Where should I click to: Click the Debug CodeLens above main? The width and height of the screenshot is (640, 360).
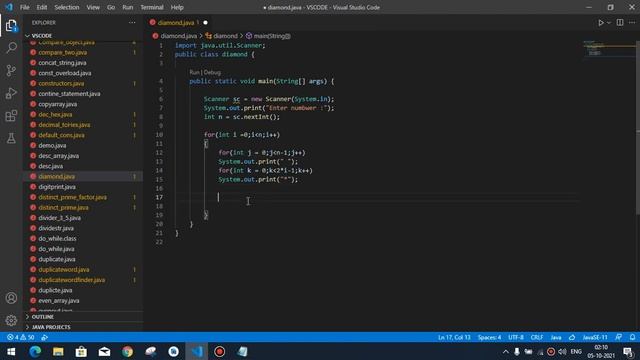212,72
